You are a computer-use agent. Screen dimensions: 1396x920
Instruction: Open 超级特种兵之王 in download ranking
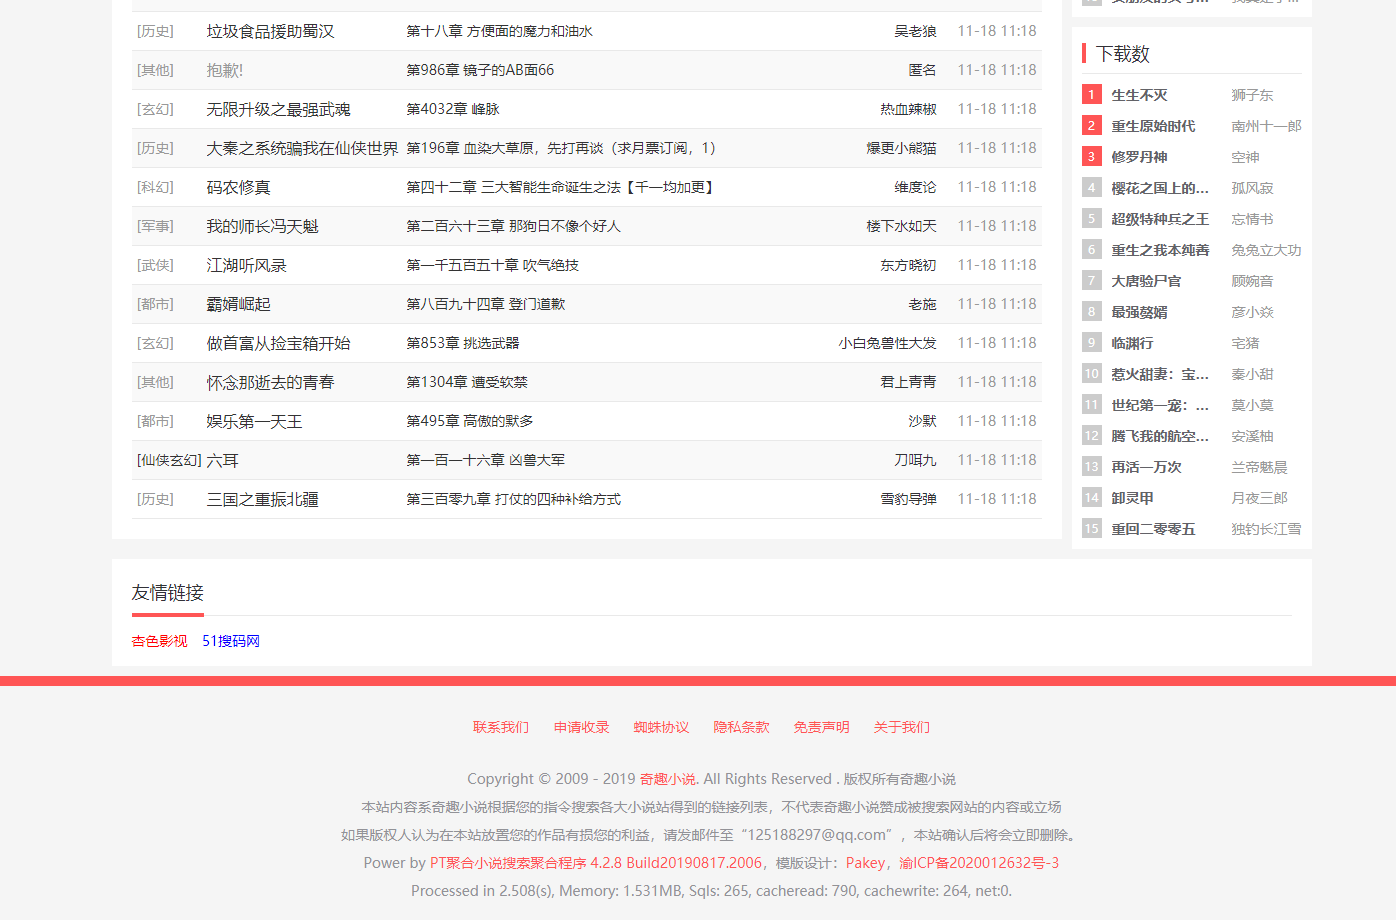1159,219
